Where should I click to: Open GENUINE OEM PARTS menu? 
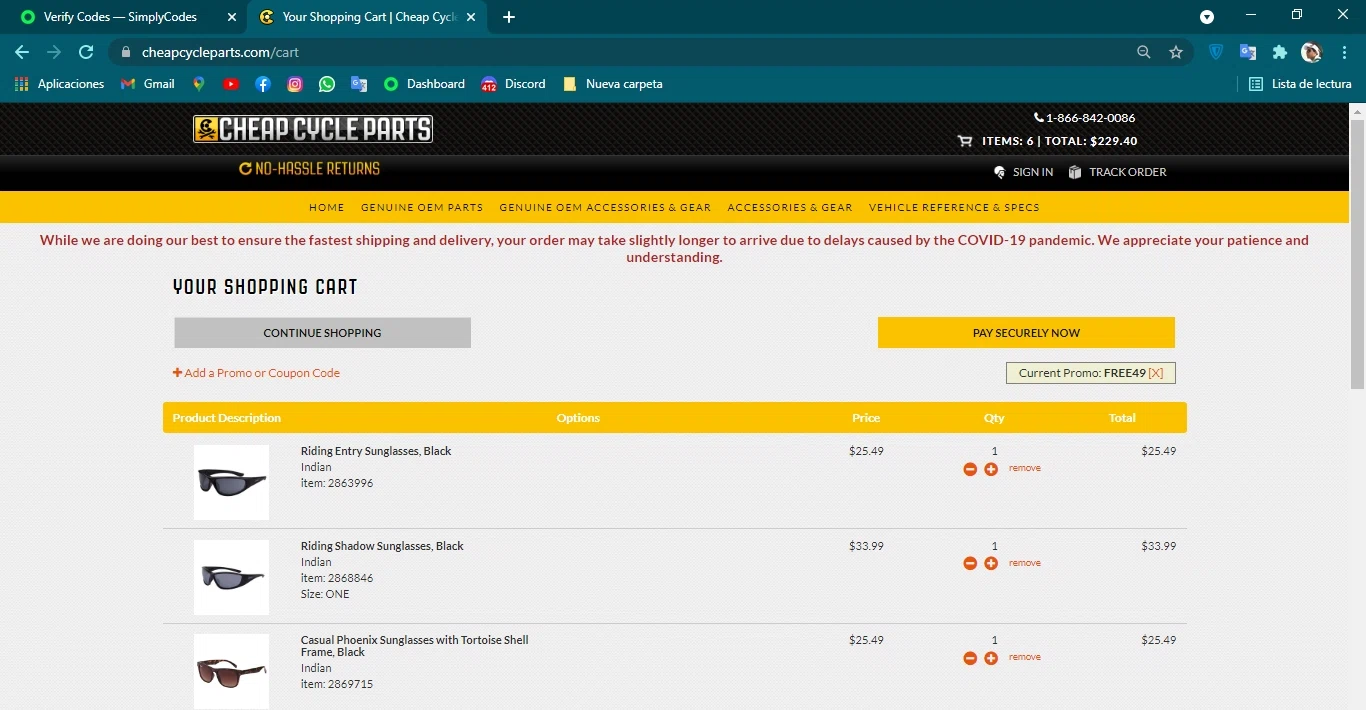pos(422,207)
